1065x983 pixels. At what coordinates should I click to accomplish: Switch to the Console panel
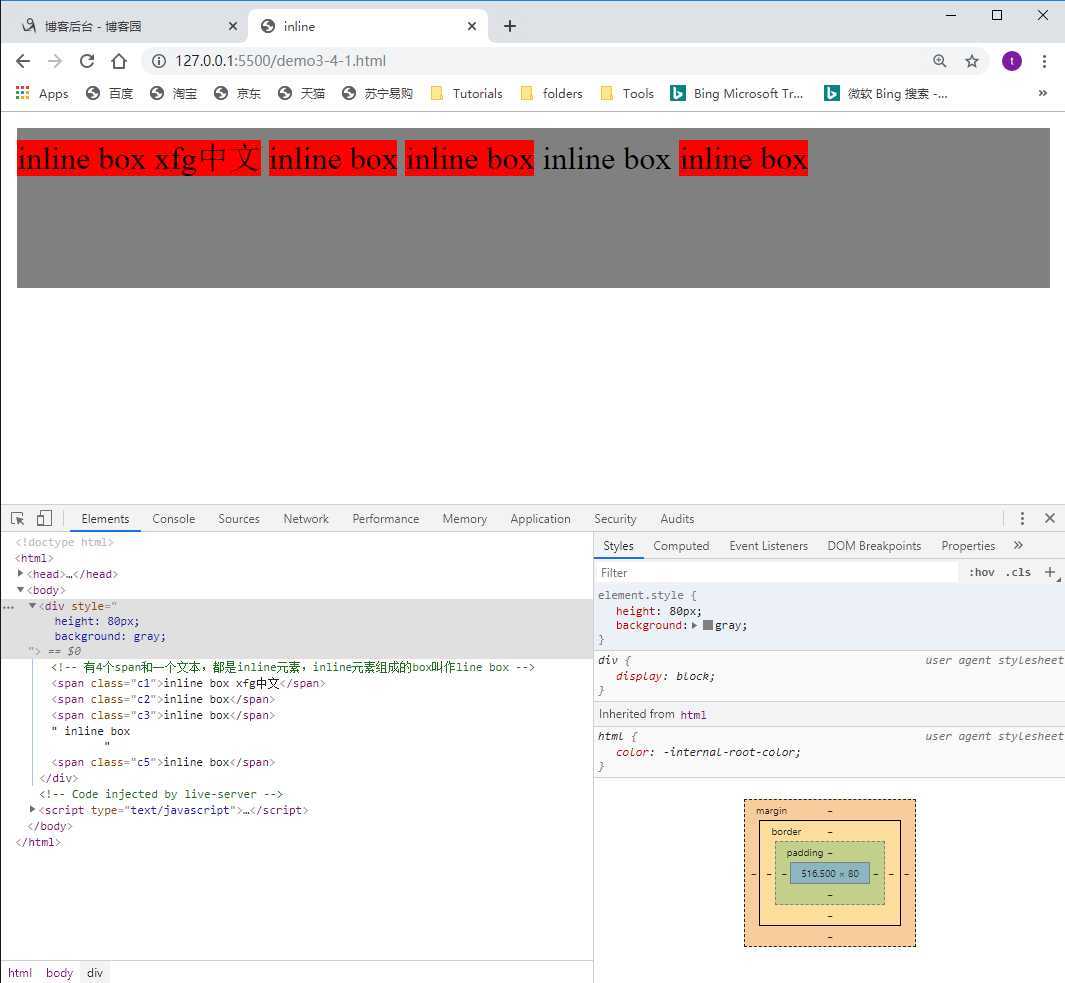point(174,519)
